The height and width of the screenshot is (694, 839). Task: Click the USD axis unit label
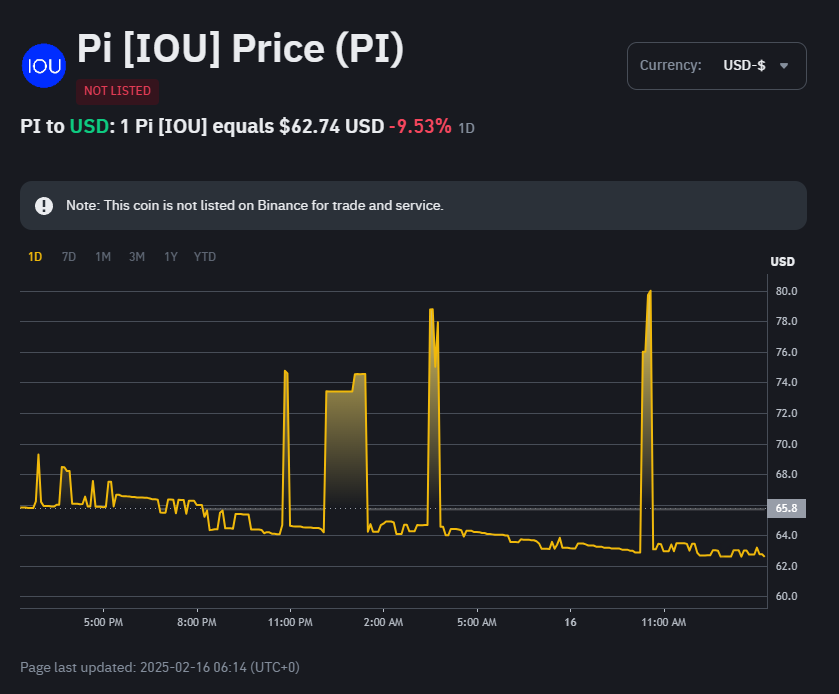[782, 262]
